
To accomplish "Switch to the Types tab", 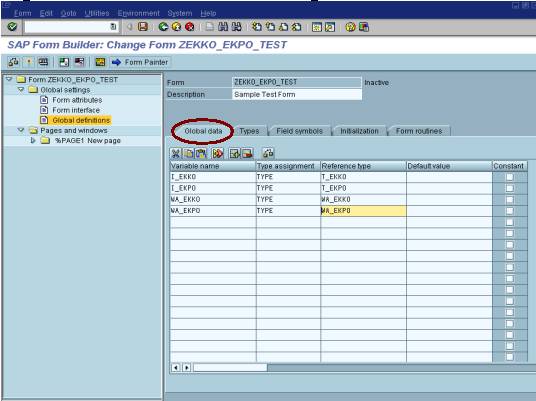I will [x=249, y=131].
